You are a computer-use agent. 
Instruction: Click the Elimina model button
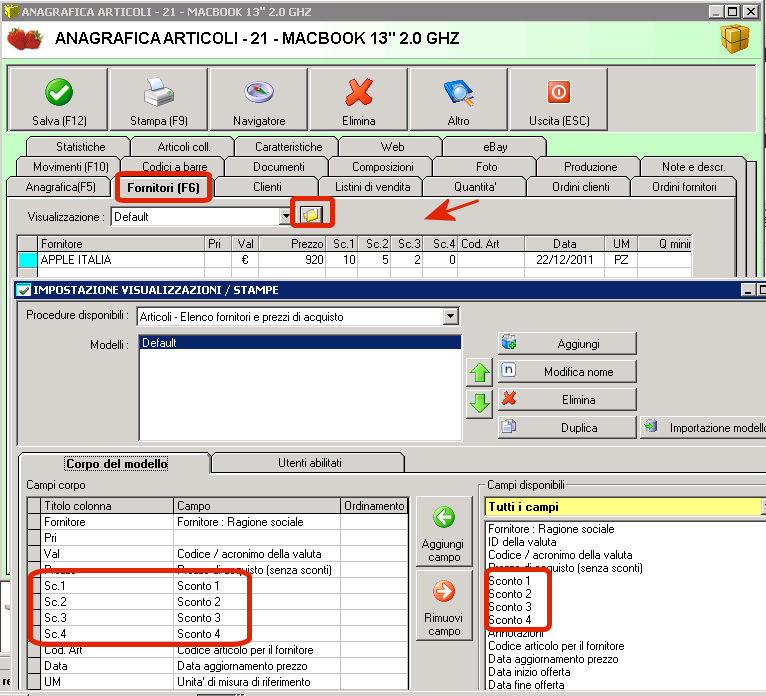click(x=567, y=400)
